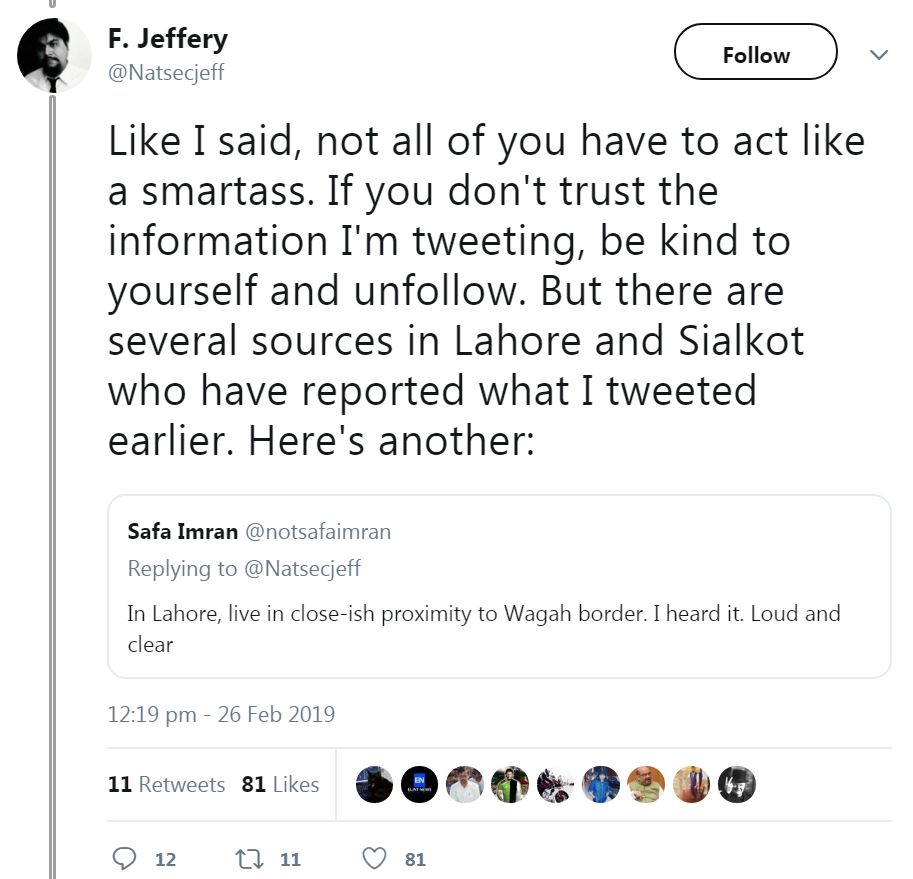913x879 pixels.
Task: Open the motorcycle liker avatar
Action: (555, 785)
